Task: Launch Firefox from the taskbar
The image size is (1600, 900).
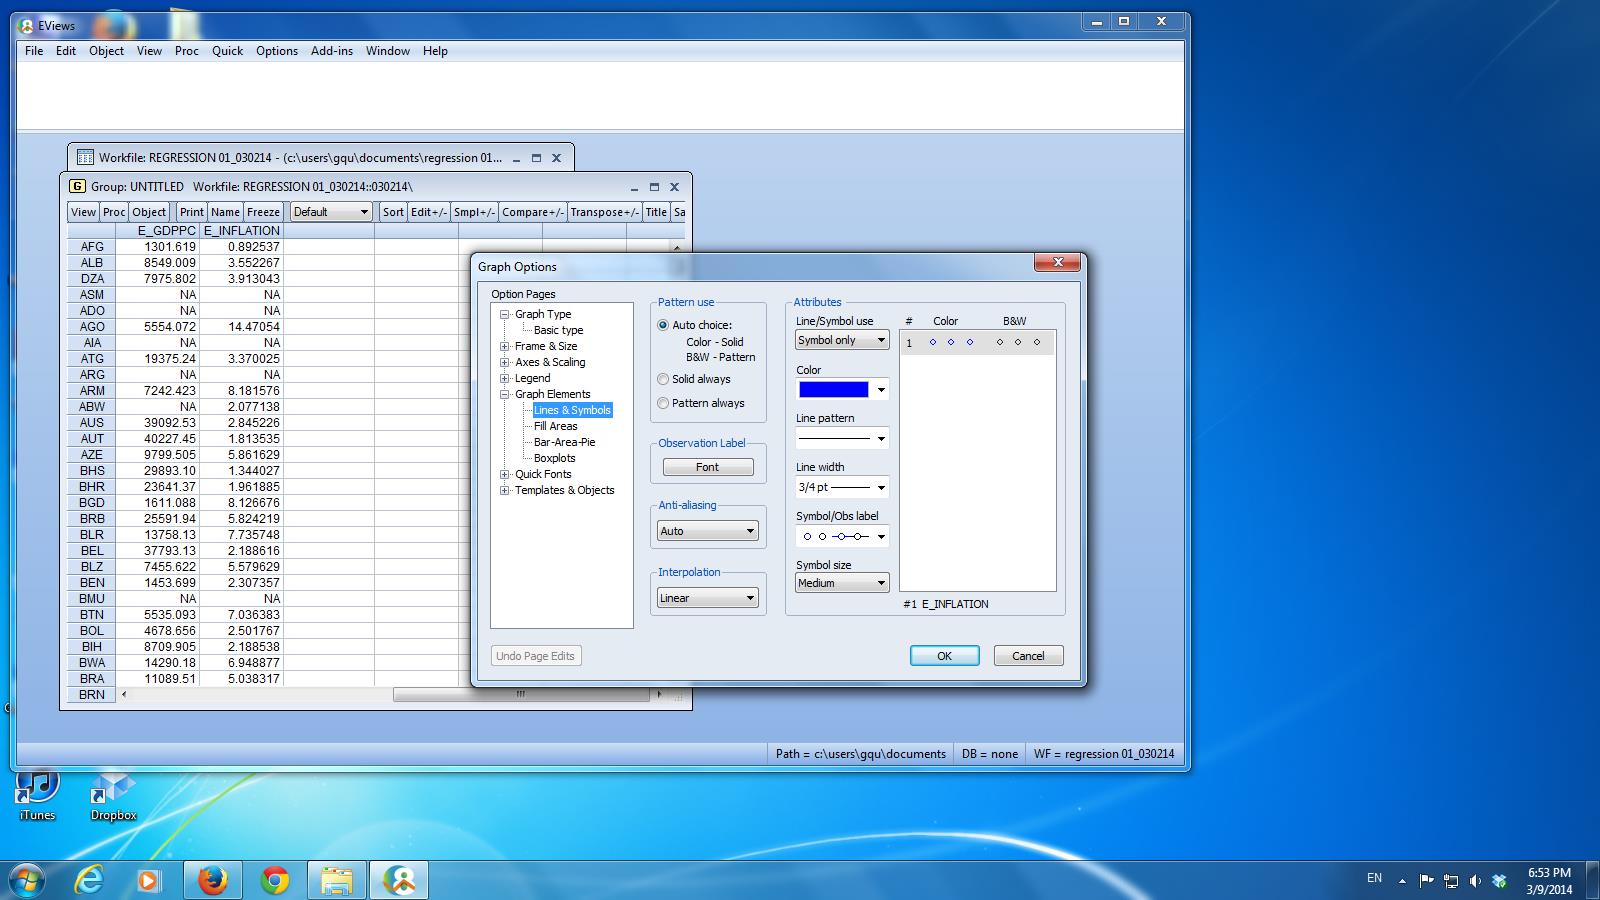Action: click(212, 880)
